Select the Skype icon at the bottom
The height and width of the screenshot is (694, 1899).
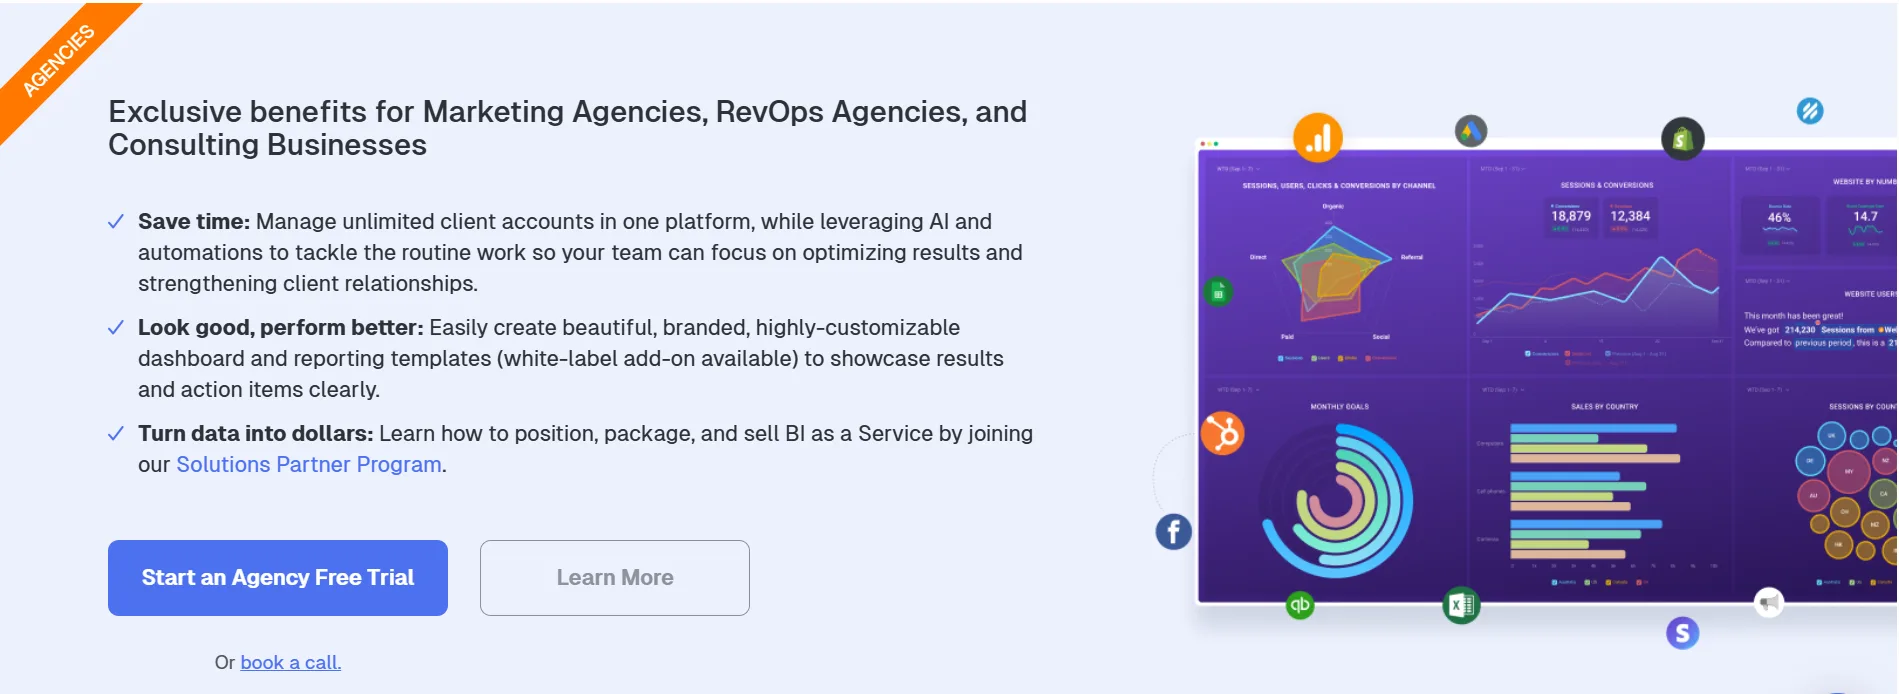(x=1681, y=633)
